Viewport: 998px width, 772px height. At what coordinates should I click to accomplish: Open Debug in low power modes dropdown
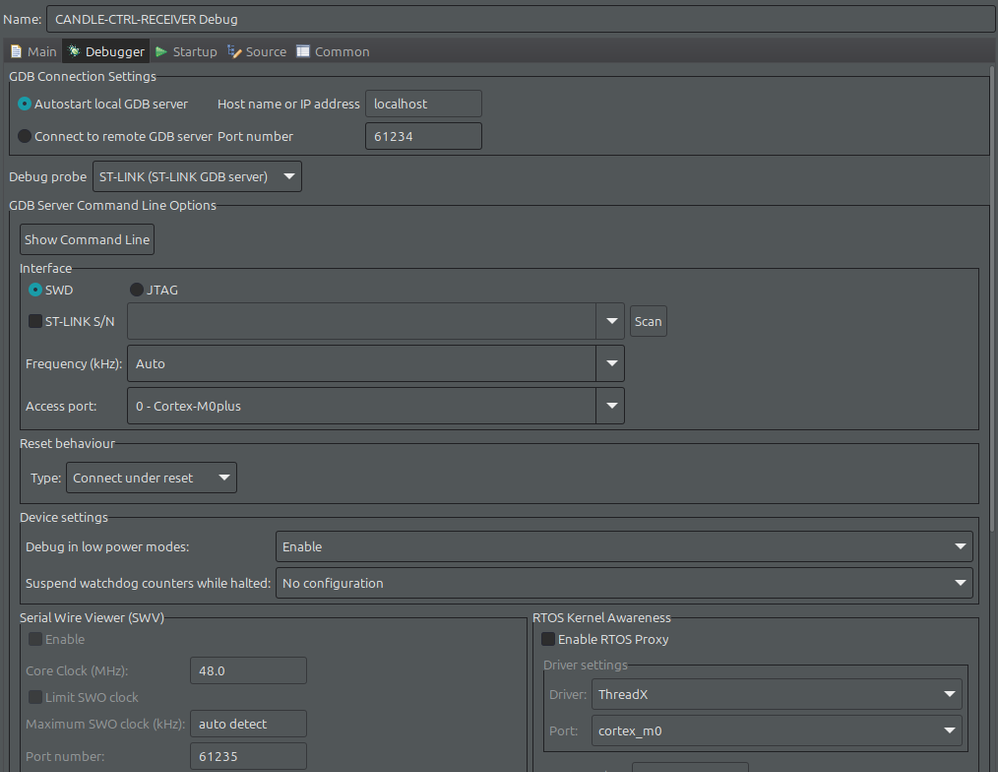(624, 547)
